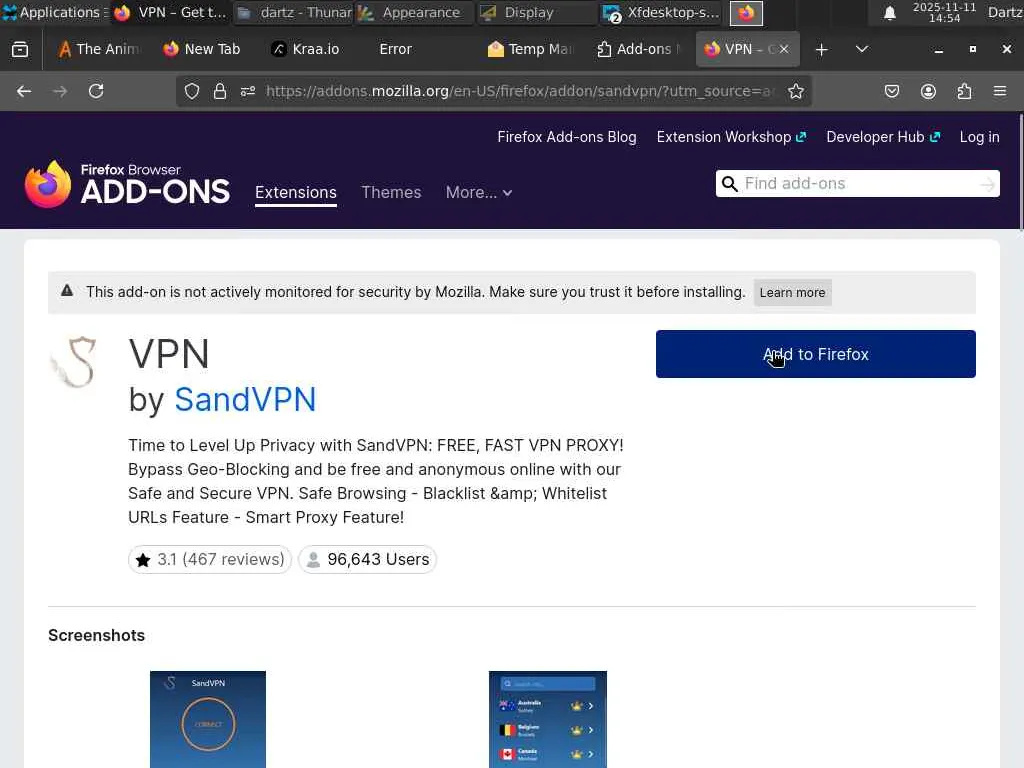This screenshot has width=1024, height=768.
Task: Click the page vertical scrollbar
Action: 1020,172
